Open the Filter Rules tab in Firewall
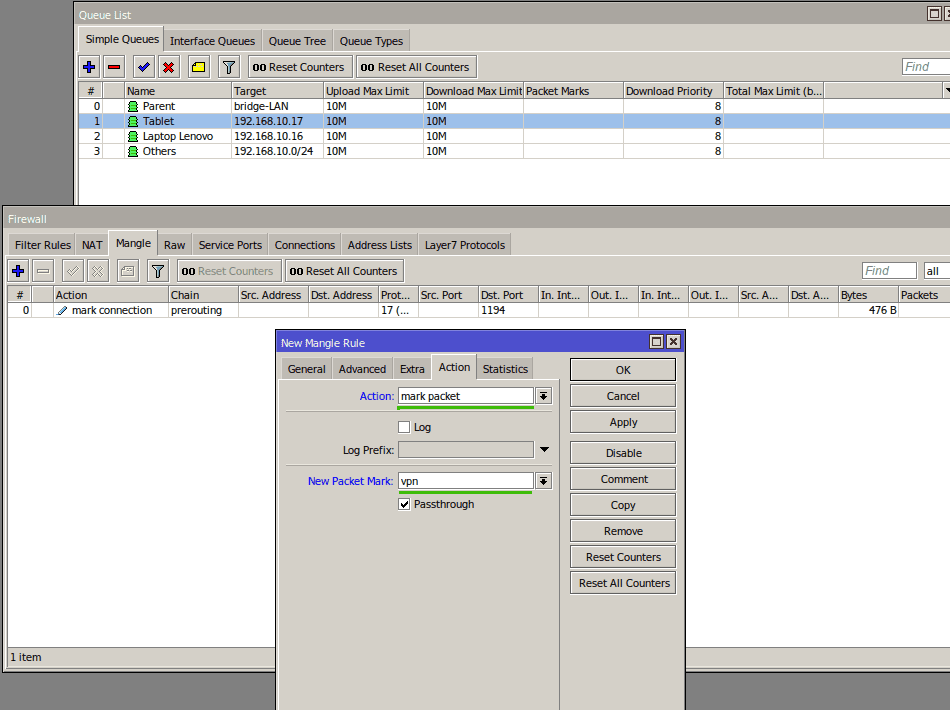The image size is (950, 710). click(x=42, y=245)
